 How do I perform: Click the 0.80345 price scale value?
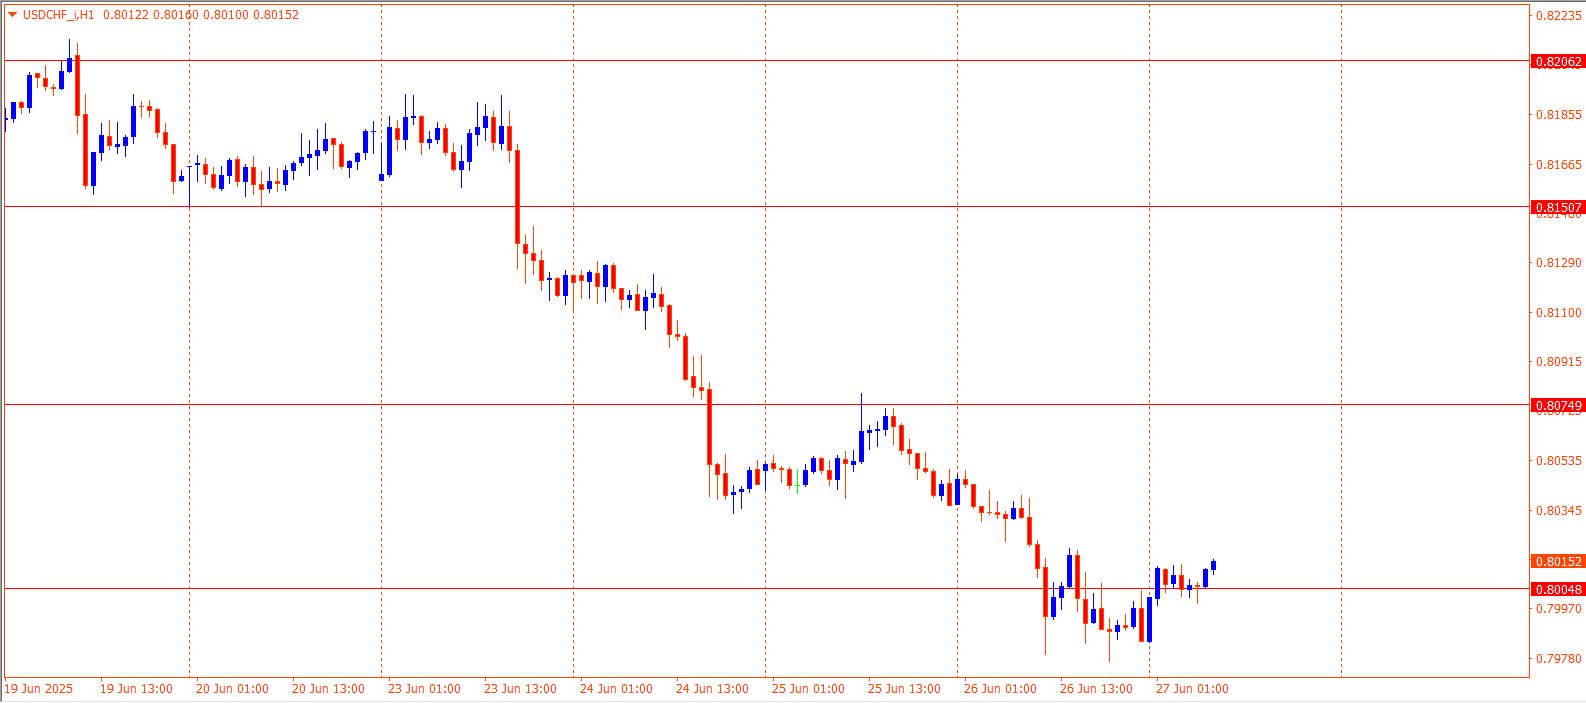click(1559, 511)
